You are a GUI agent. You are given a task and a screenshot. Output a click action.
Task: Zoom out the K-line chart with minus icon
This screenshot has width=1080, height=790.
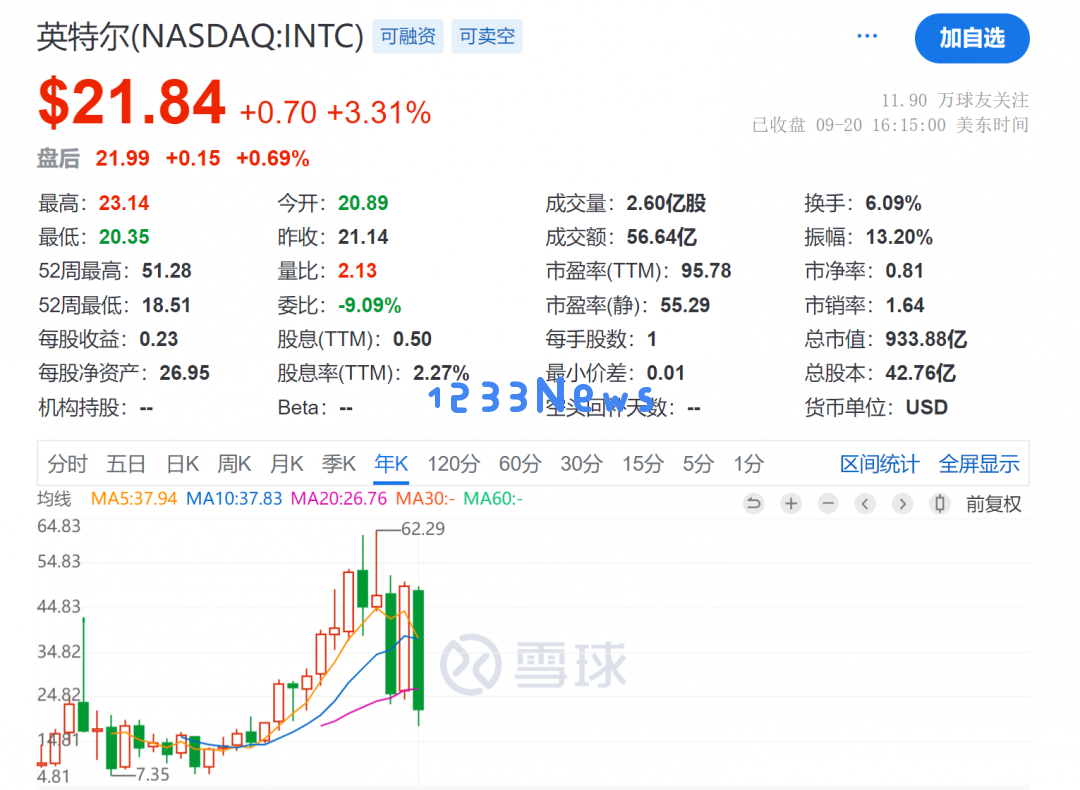point(829,503)
